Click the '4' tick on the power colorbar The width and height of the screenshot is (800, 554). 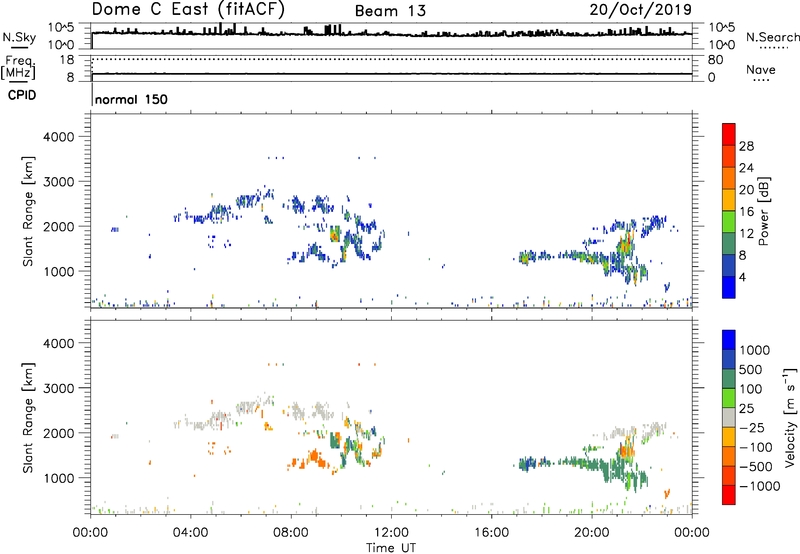pyautogui.click(x=742, y=277)
